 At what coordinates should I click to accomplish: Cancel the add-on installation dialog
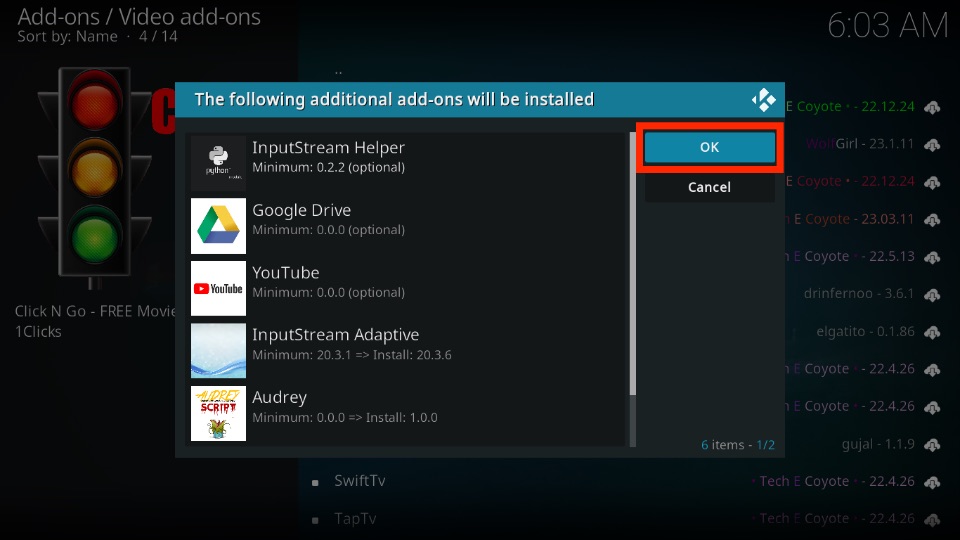710,187
